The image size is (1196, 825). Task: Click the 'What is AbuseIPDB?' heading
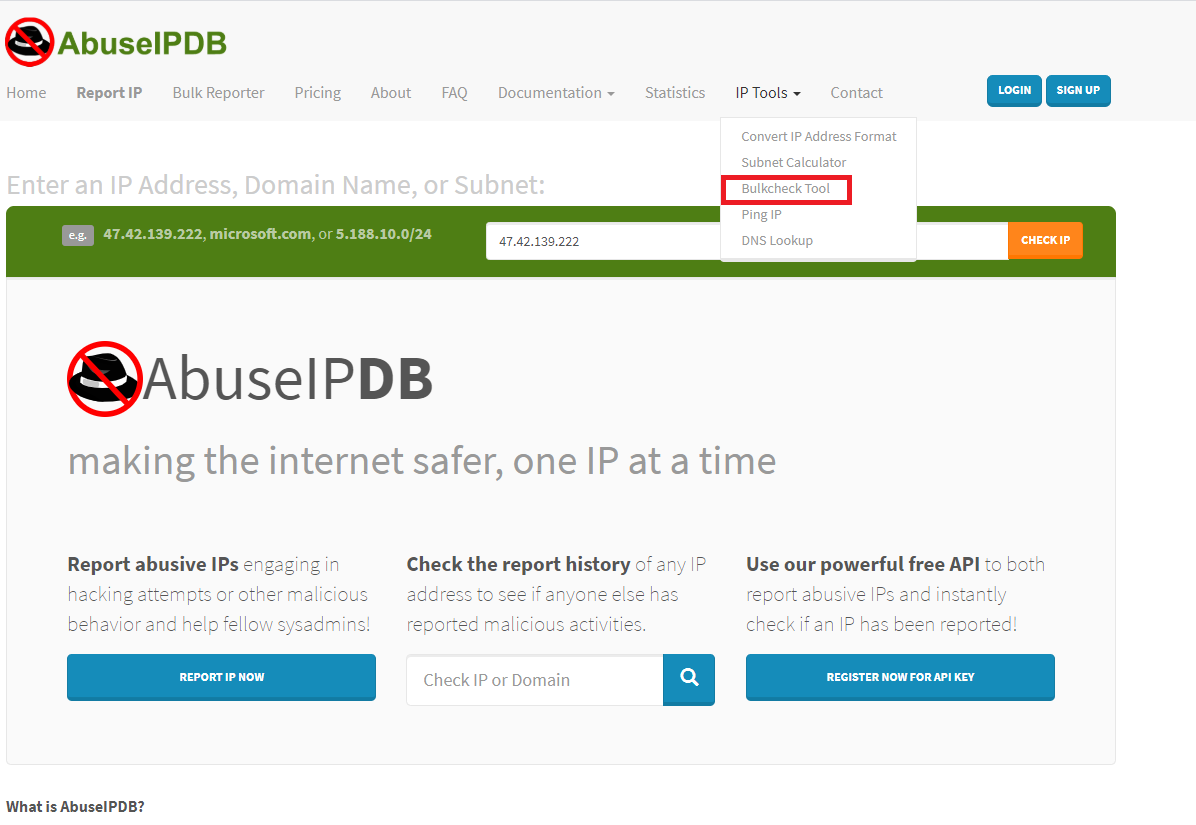(x=76, y=807)
